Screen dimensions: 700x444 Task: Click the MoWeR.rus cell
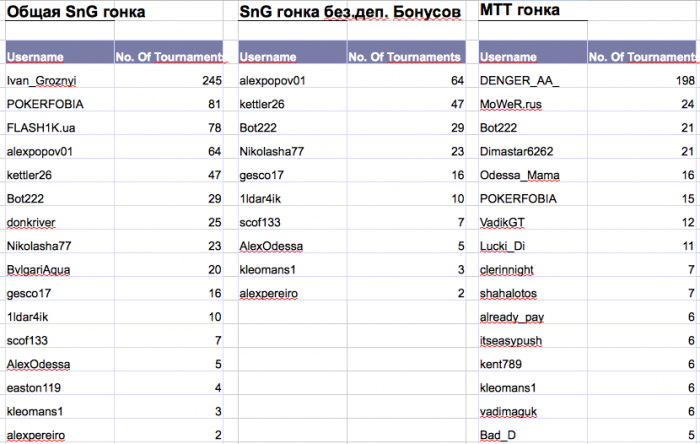click(x=517, y=104)
